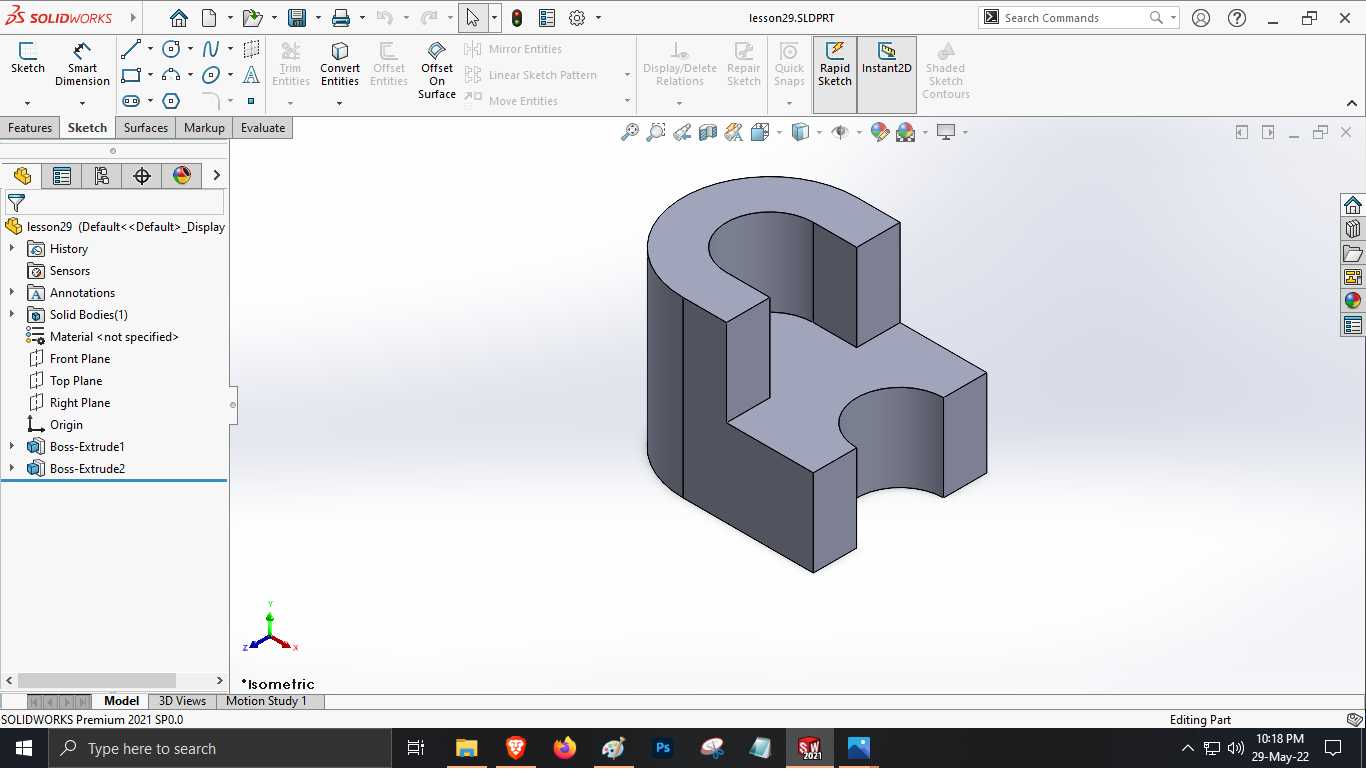Select the Line sketch tool
Viewport: 1366px width, 780px height.
point(131,49)
